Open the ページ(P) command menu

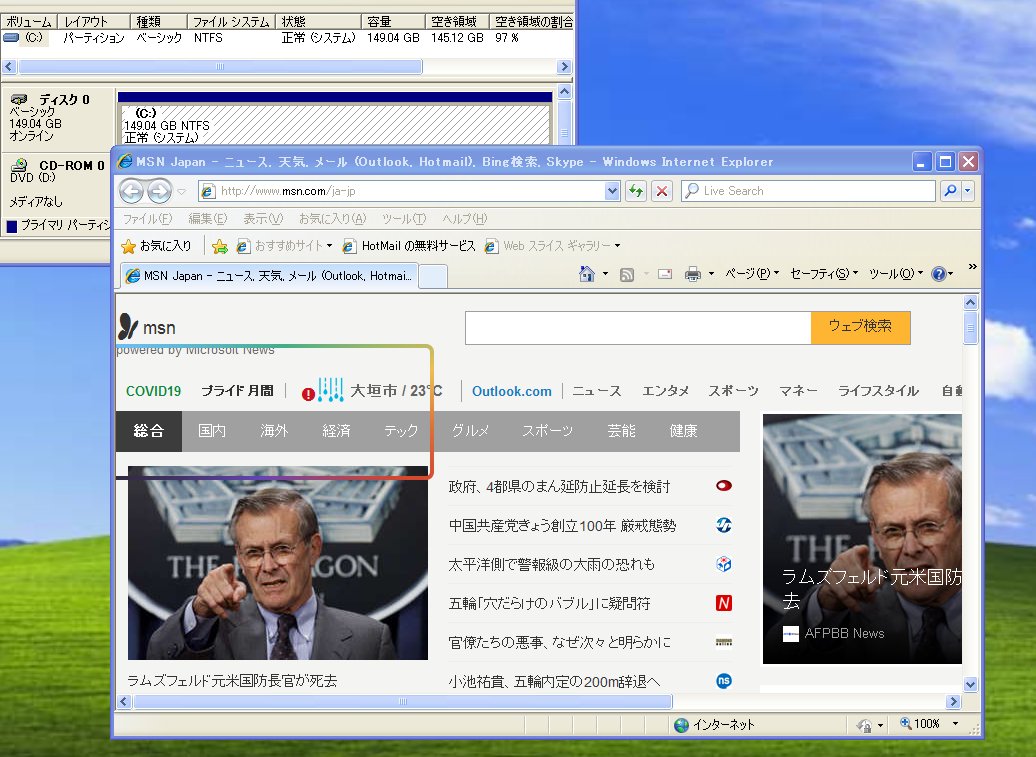(x=752, y=273)
